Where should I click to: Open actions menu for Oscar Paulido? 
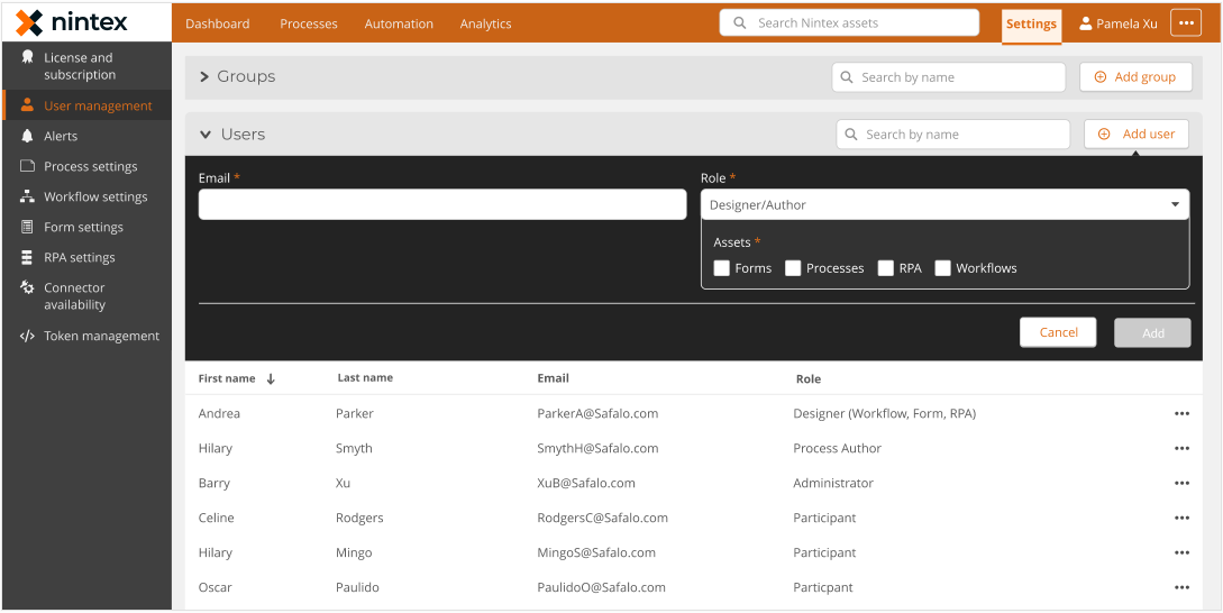coord(1182,588)
